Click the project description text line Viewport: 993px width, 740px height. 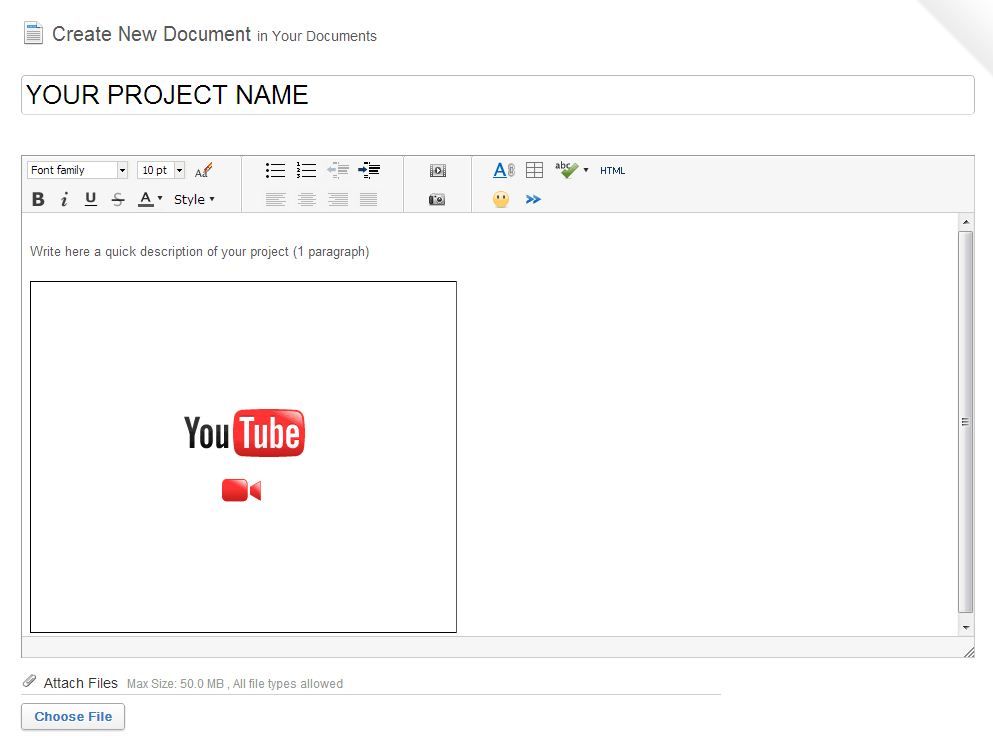[199, 252]
